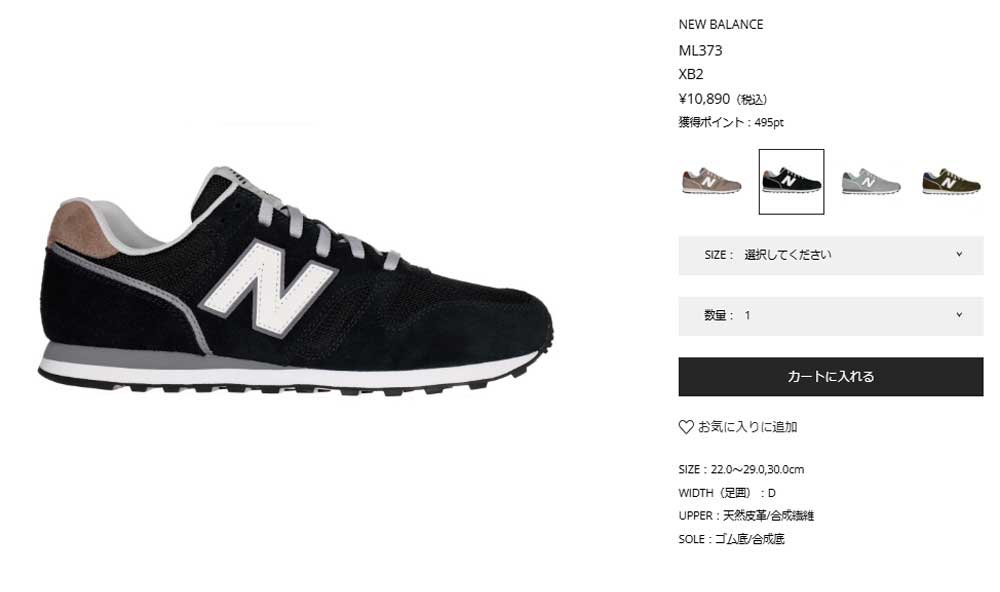1000x592 pixels.
Task: Choose the grey sneaker color variant
Action: (871, 181)
